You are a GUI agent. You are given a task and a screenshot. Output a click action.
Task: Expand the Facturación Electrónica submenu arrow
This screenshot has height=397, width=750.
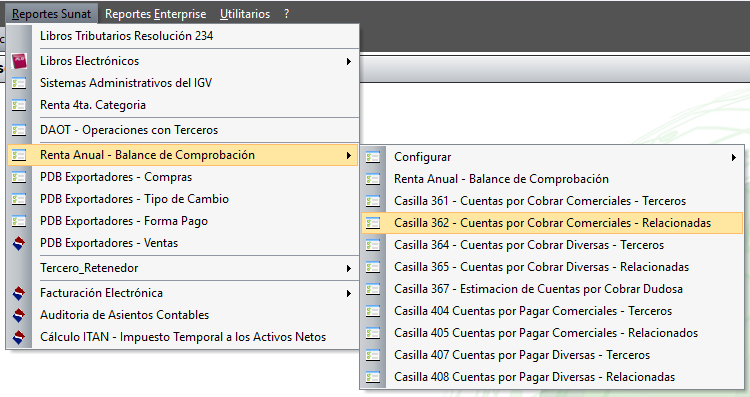pos(349,293)
